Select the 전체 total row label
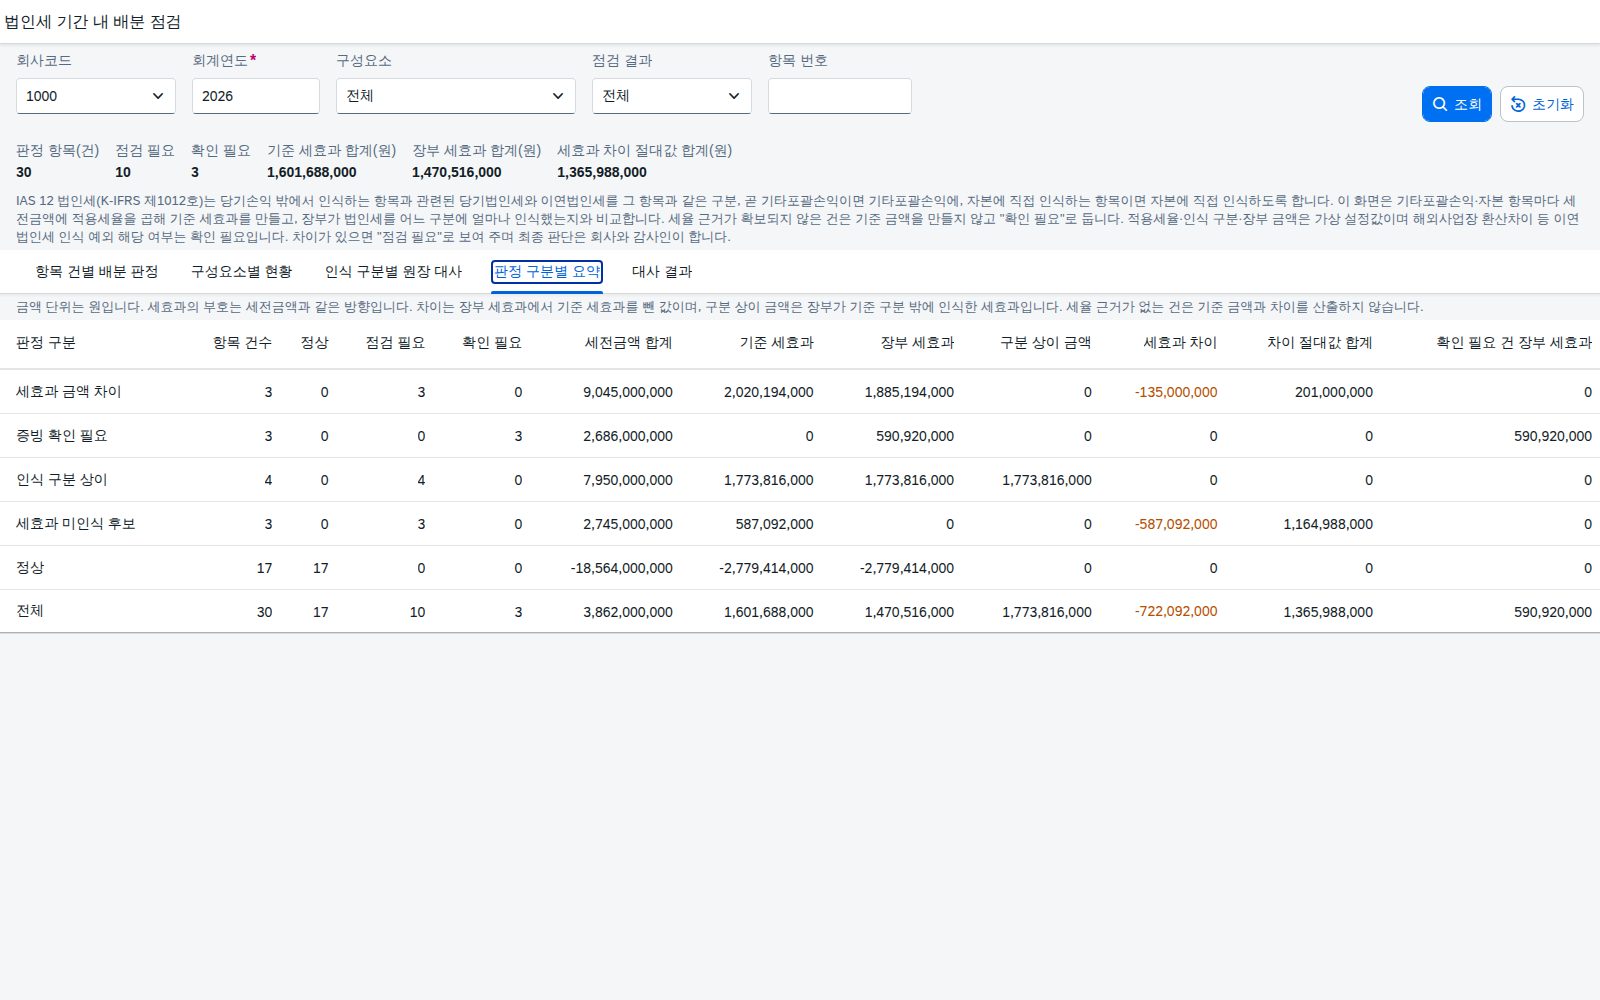This screenshot has height=1000, width=1600. point(30,611)
